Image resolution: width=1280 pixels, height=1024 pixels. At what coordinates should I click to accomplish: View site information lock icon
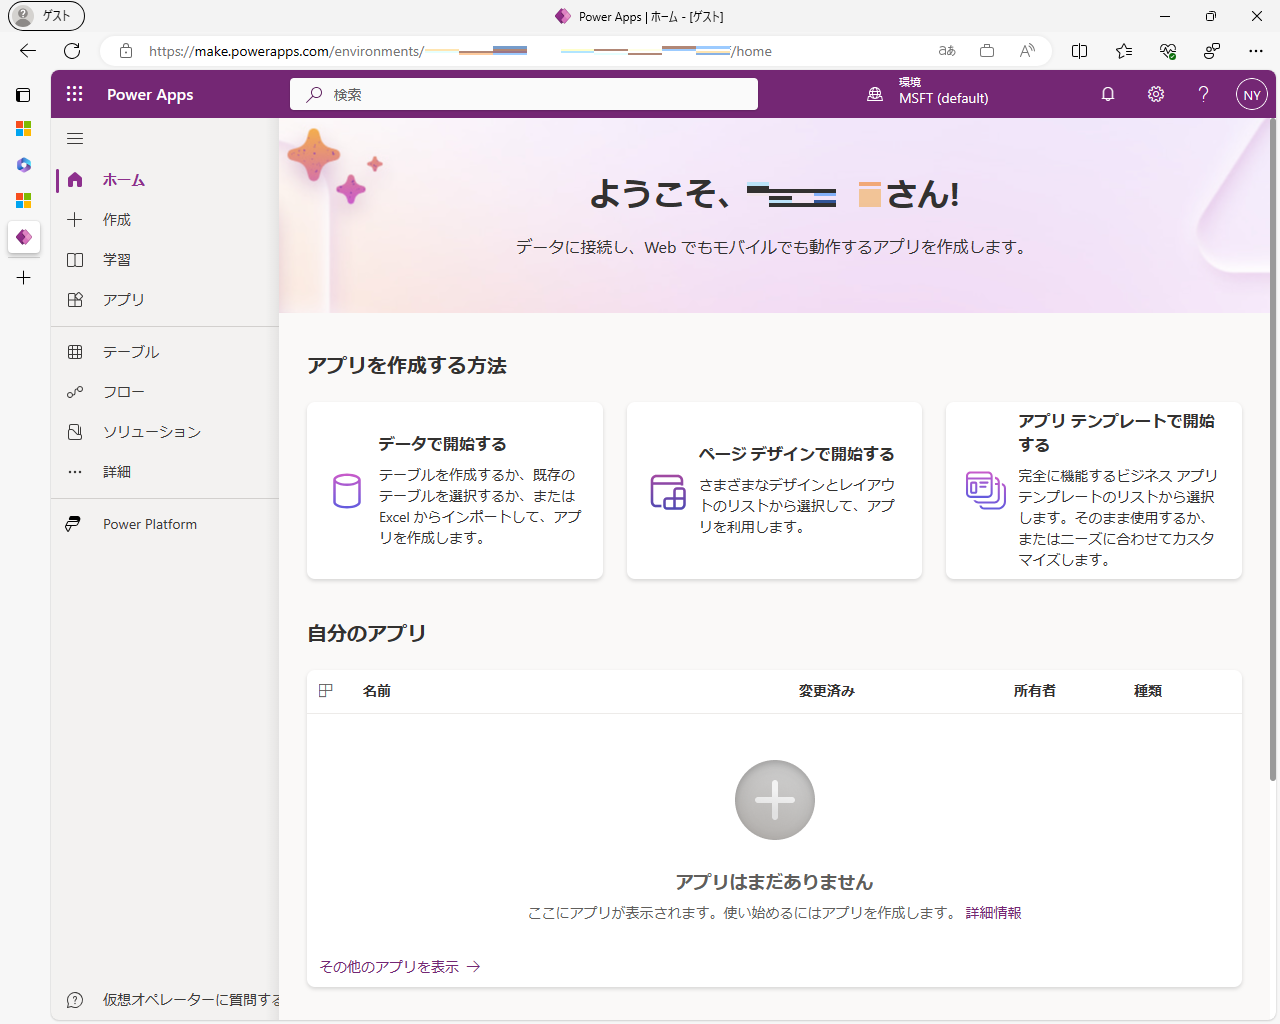(126, 51)
